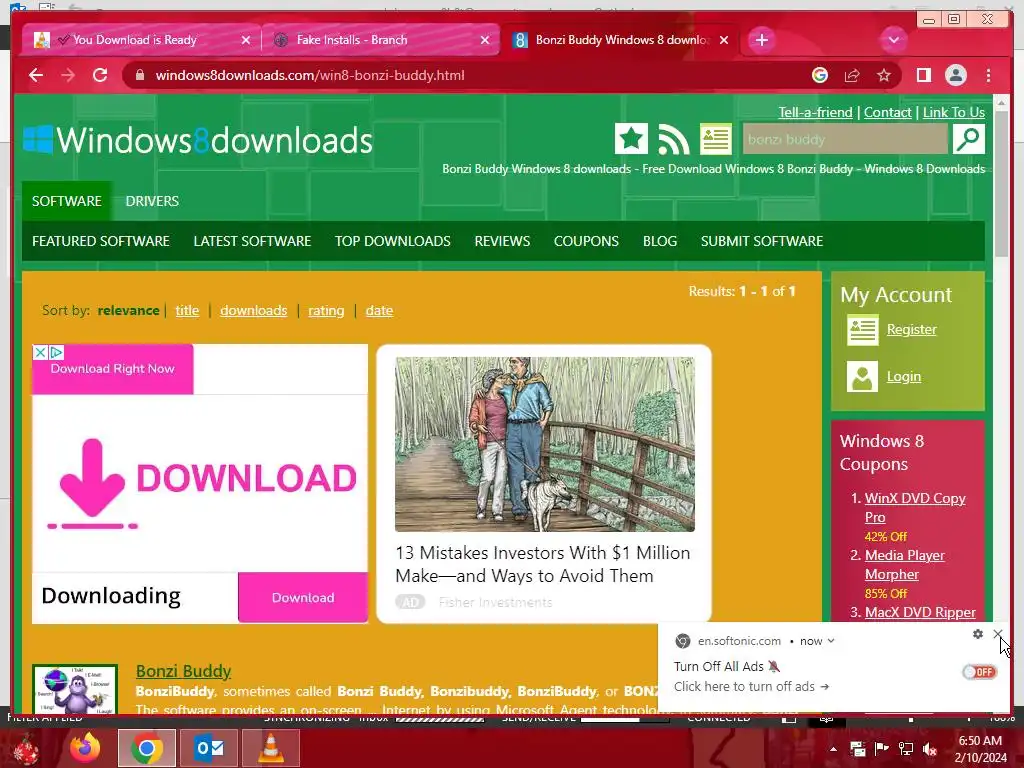
Task: Open the Contact link
Action: [887, 112]
